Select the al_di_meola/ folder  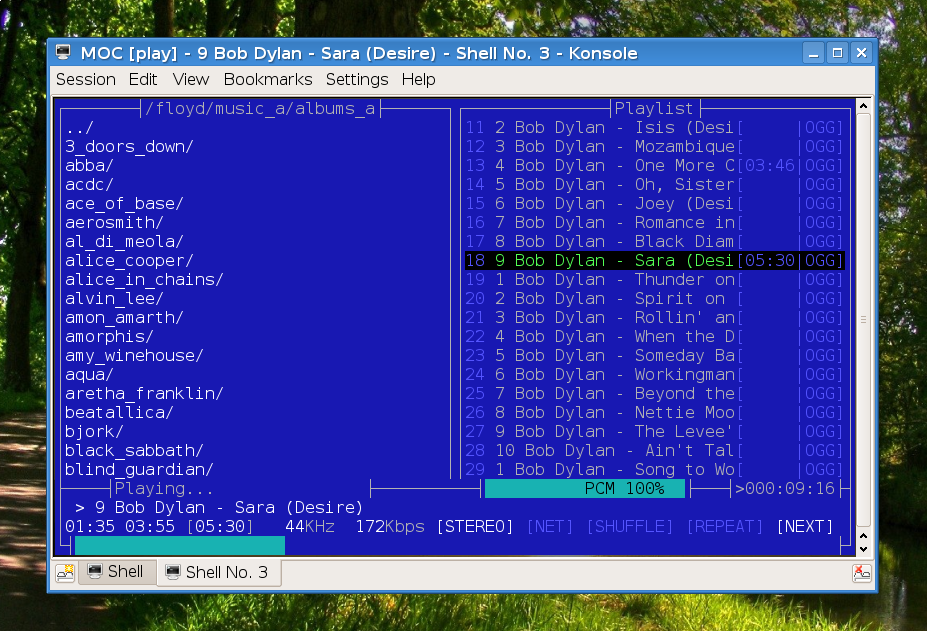124,241
